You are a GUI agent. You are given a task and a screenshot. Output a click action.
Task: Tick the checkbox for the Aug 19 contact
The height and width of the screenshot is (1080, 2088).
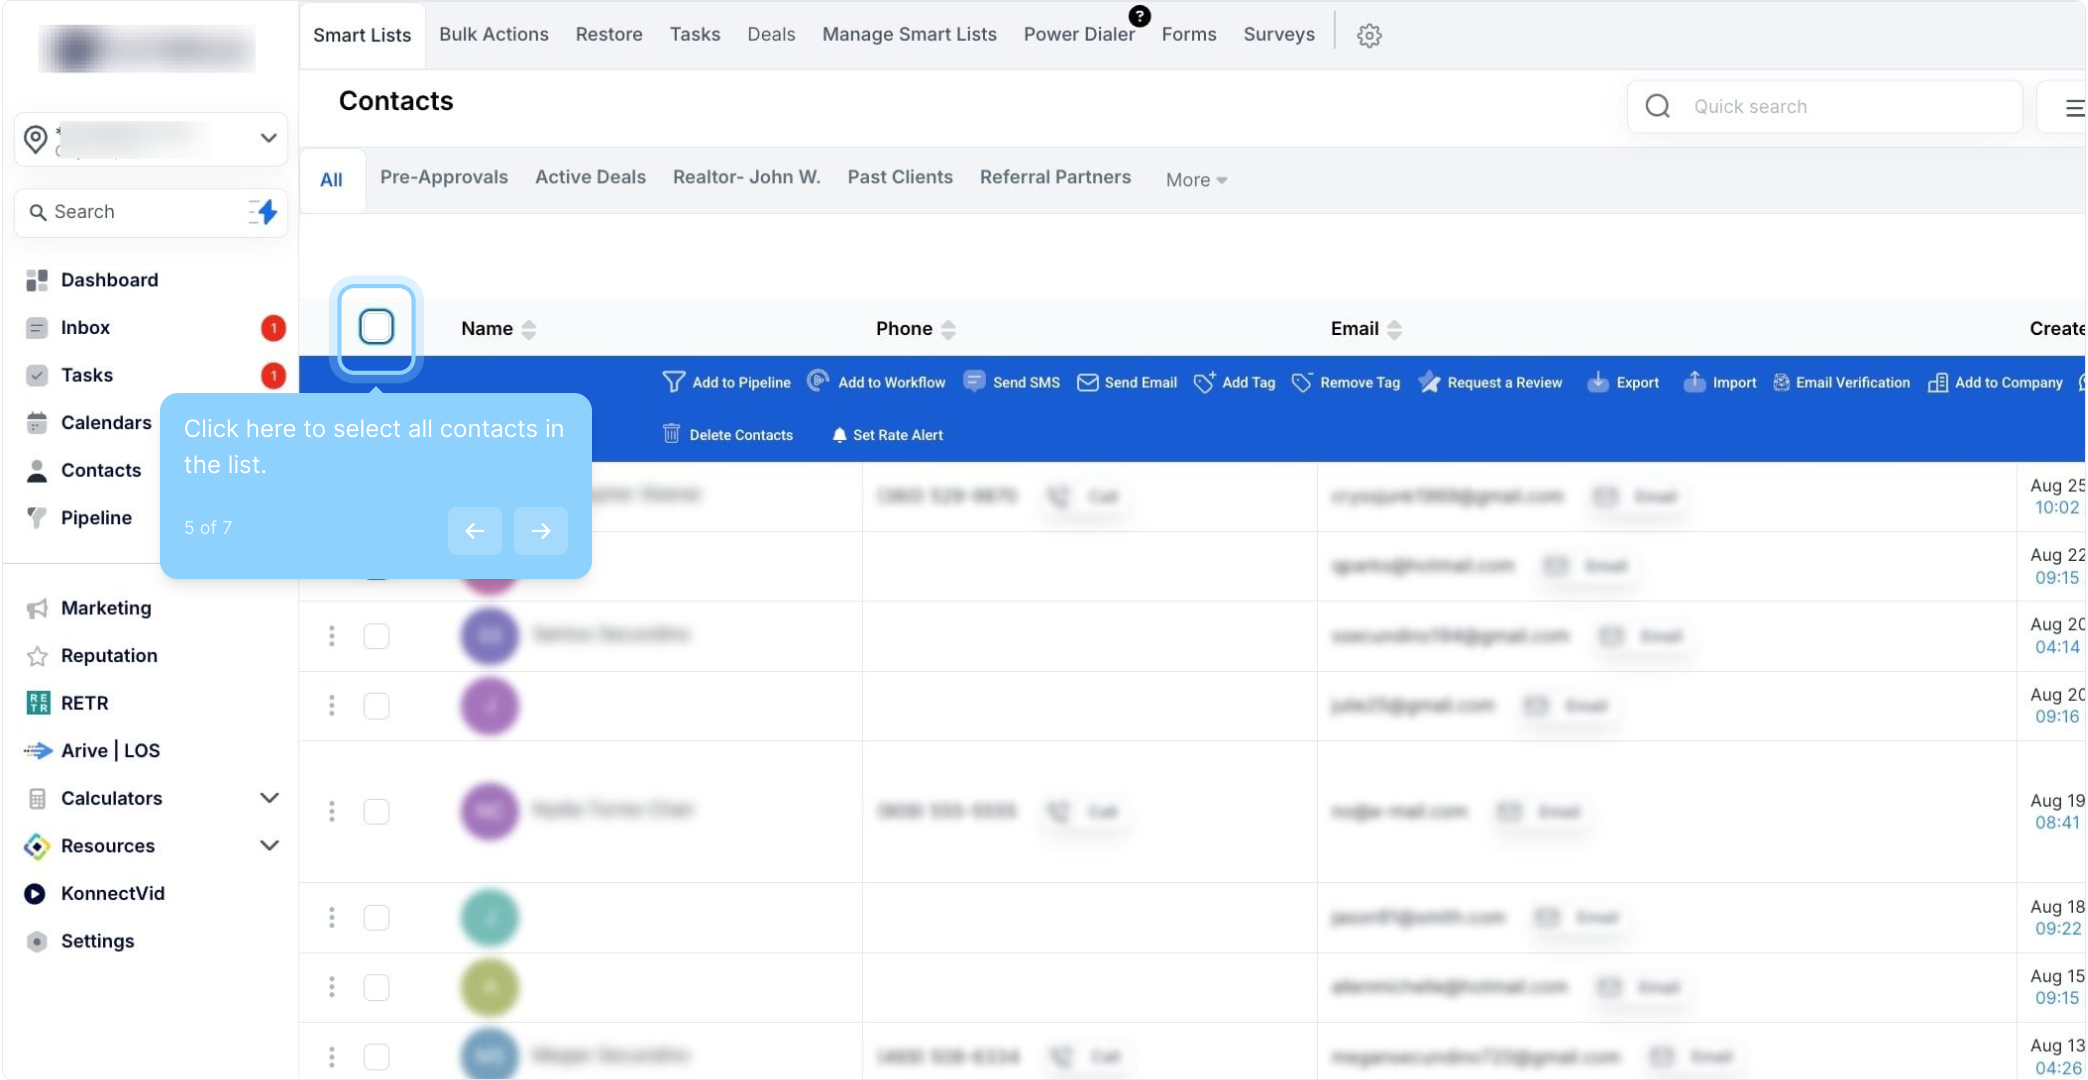pos(376,811)
